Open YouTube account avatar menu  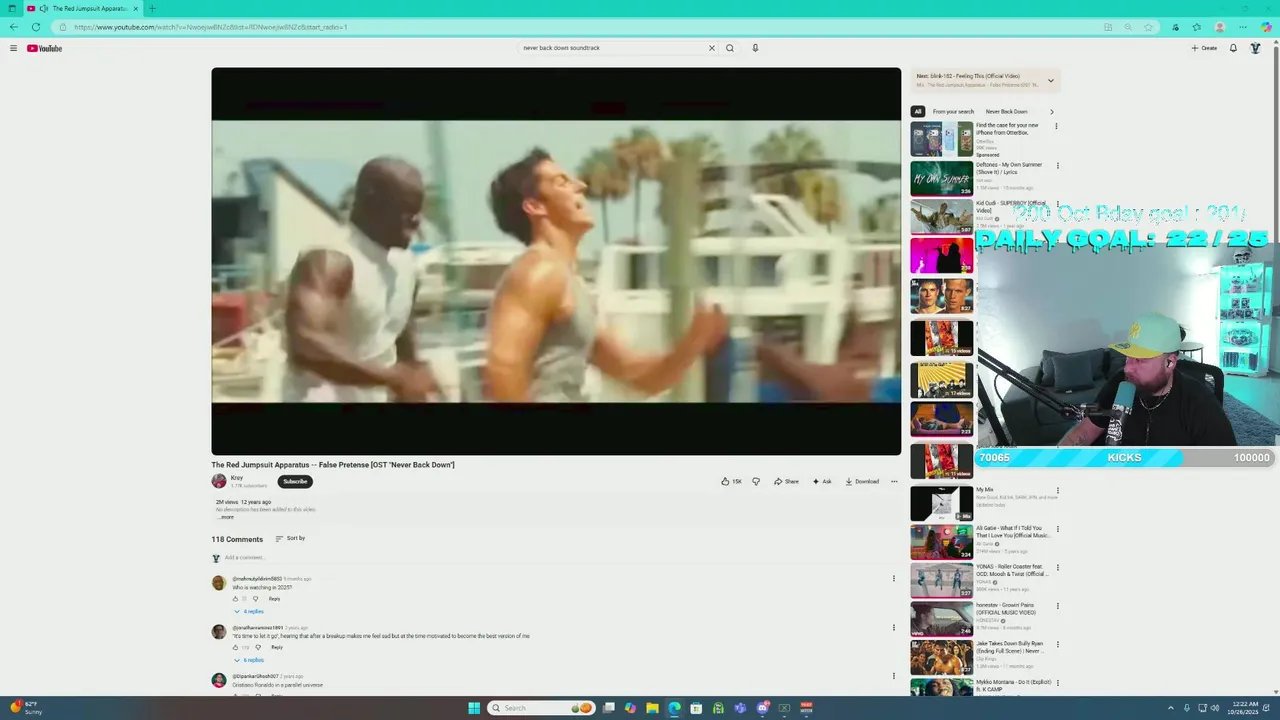(1255, 48)
